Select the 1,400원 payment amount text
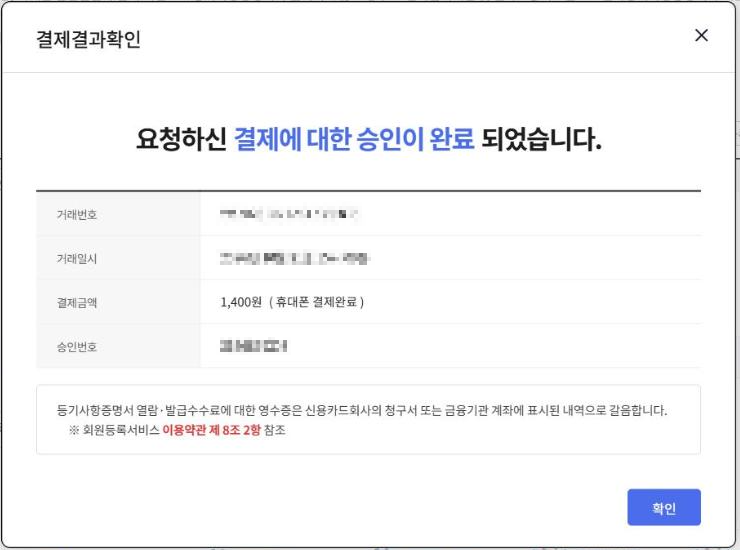 click(x=241, y=302)
